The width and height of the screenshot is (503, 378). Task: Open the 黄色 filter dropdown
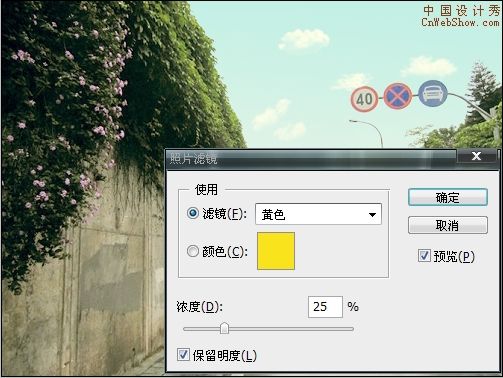pyautogui.click(x=318, y=214)
